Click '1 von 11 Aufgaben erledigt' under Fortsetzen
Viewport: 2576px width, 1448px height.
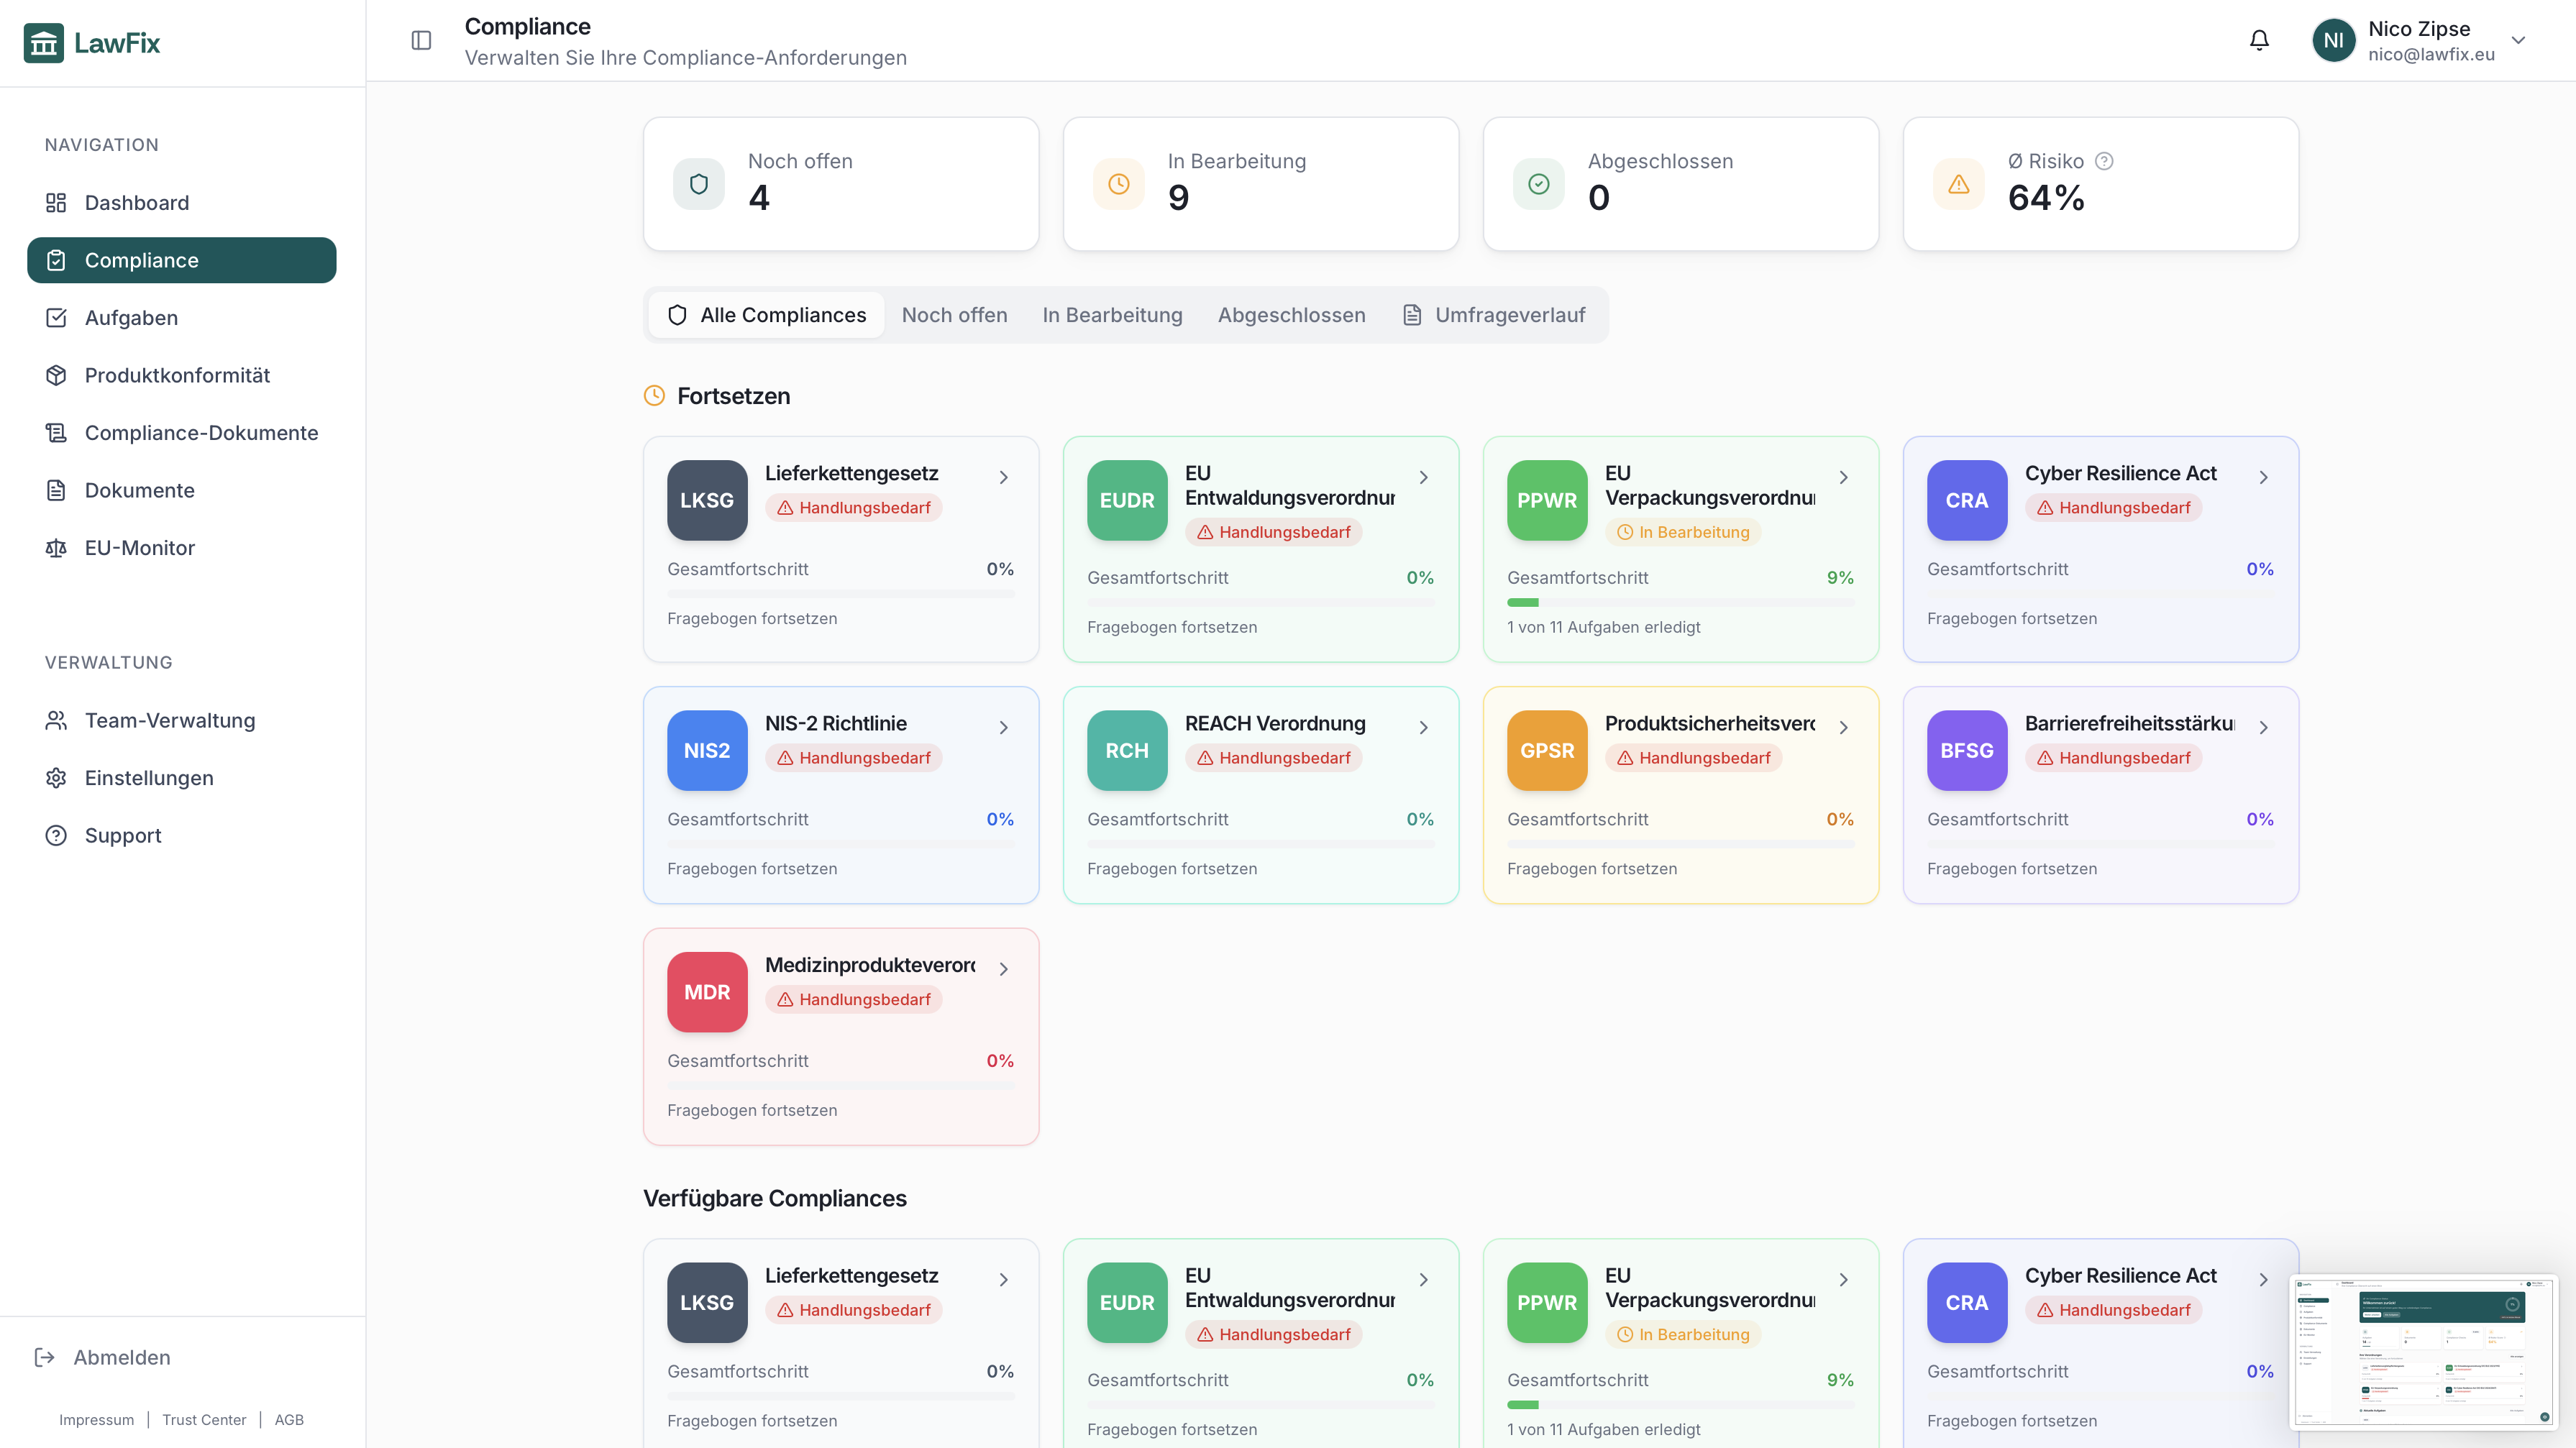pos(1603,627)
